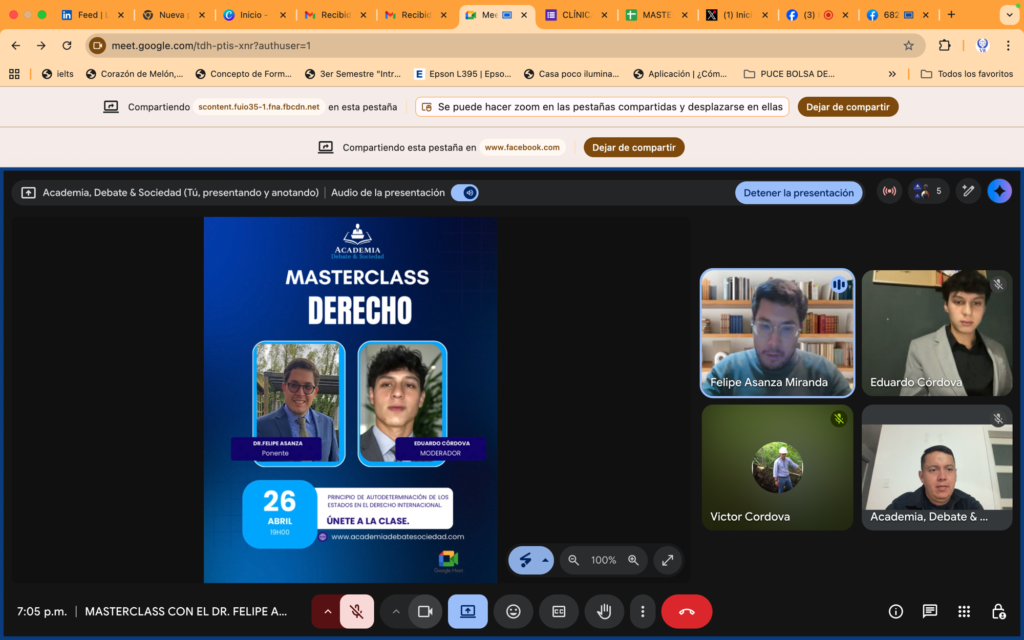The image size is (1024, 640).
Task: Zoom in on the shared presentation
Action: [x=633, y=560]
